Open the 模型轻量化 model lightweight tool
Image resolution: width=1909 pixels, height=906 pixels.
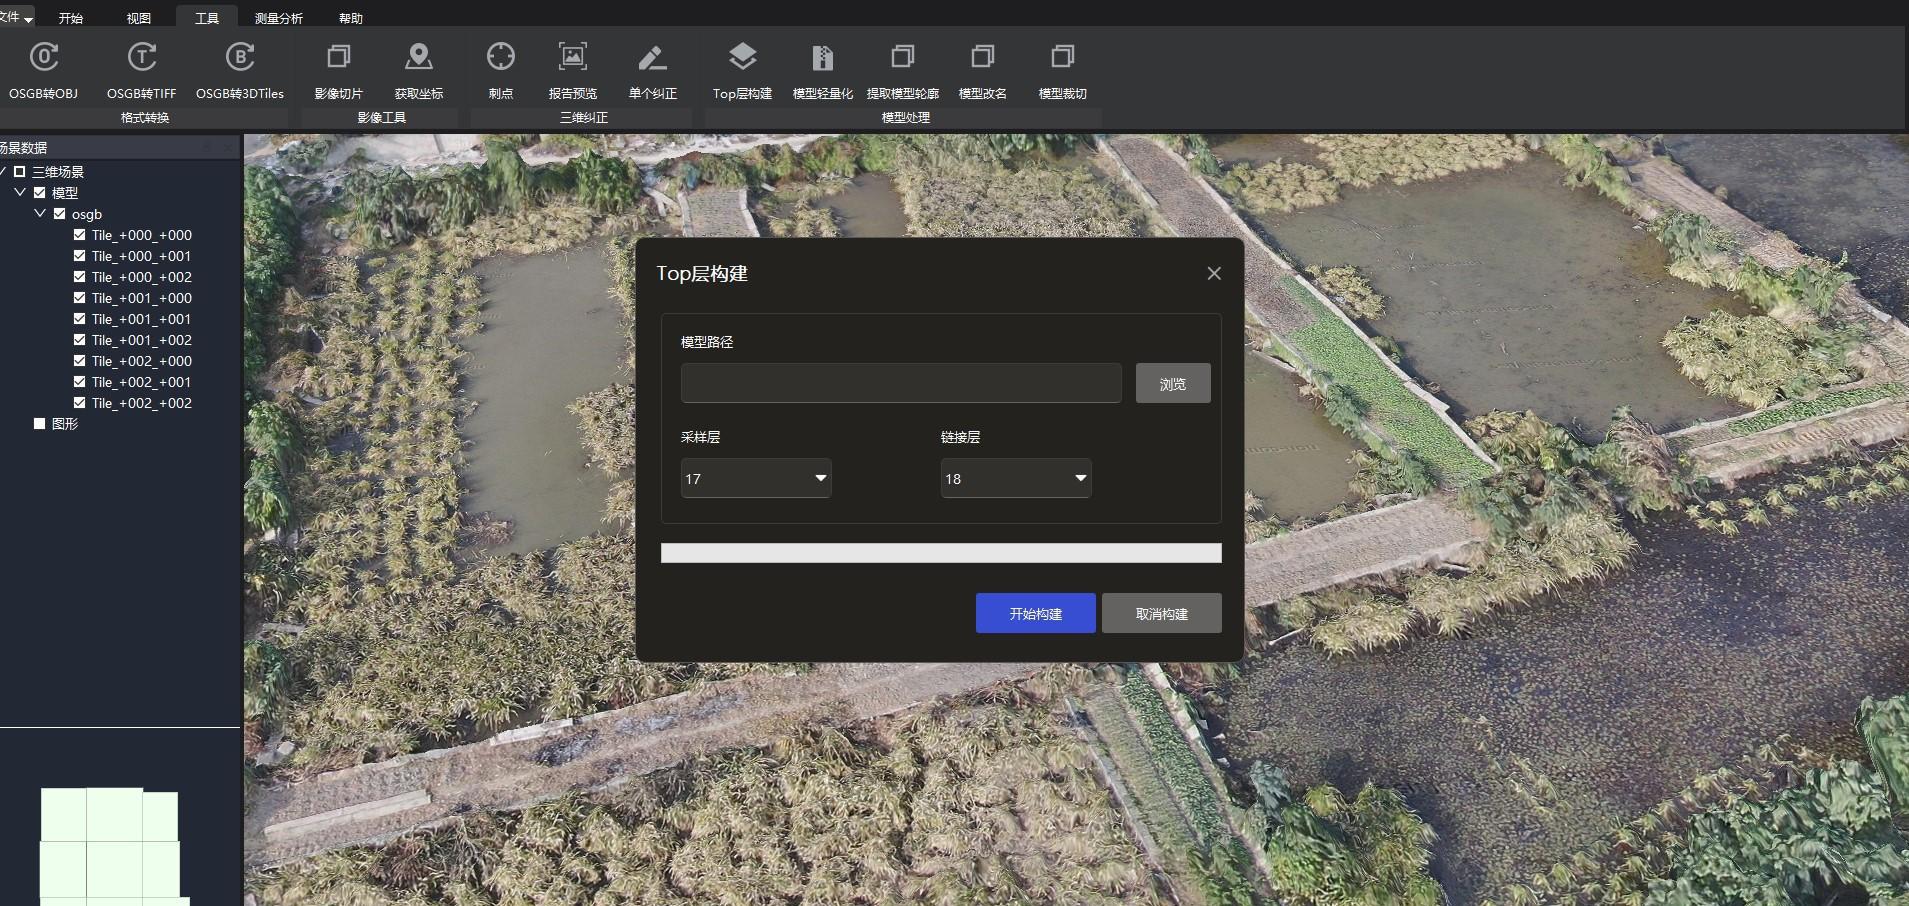pyautogui.click(x=823, y=70)
